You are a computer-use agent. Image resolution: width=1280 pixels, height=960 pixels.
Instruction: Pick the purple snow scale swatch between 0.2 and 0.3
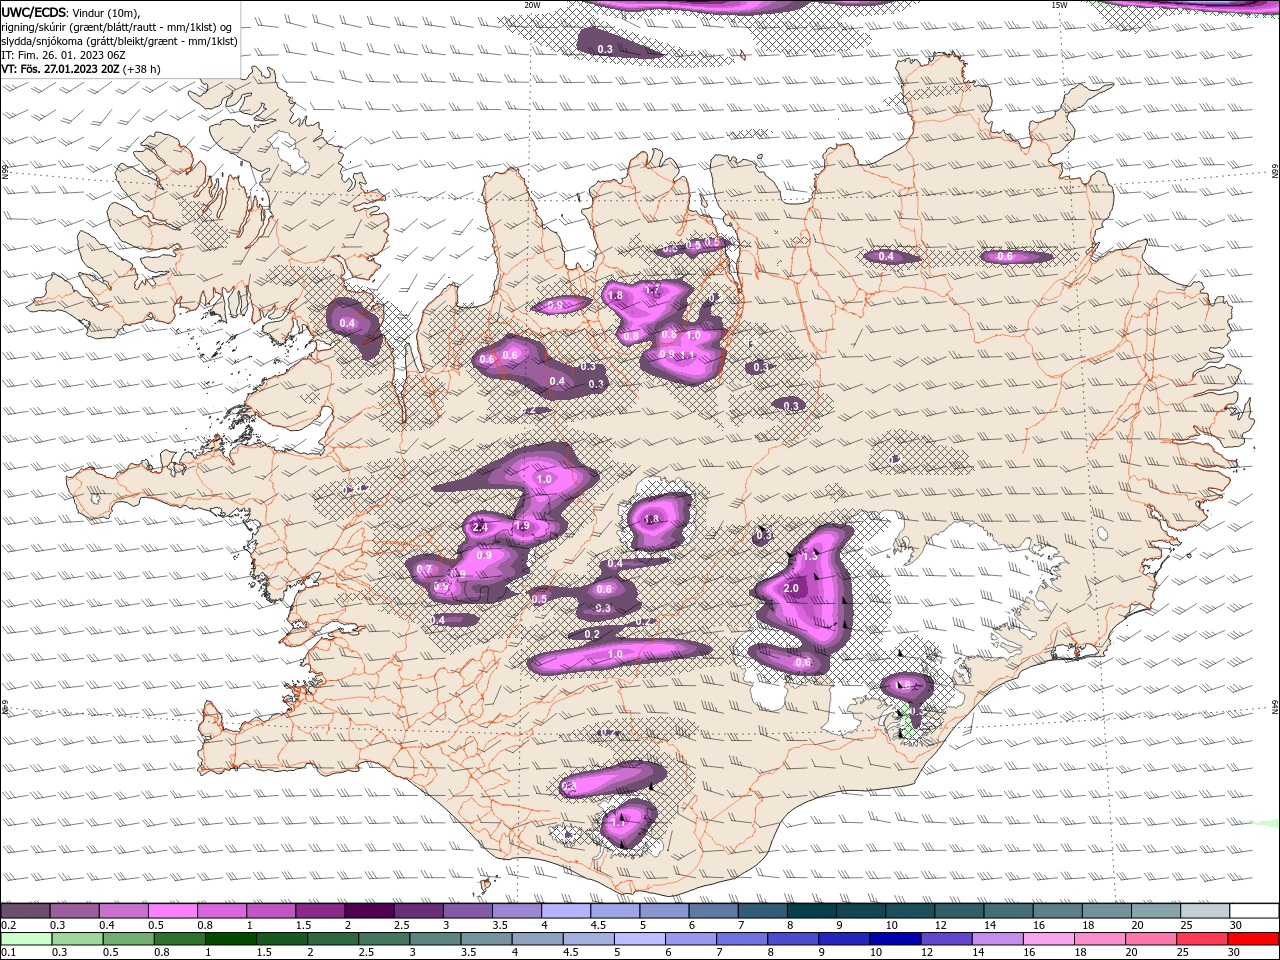tap(25, 911)
